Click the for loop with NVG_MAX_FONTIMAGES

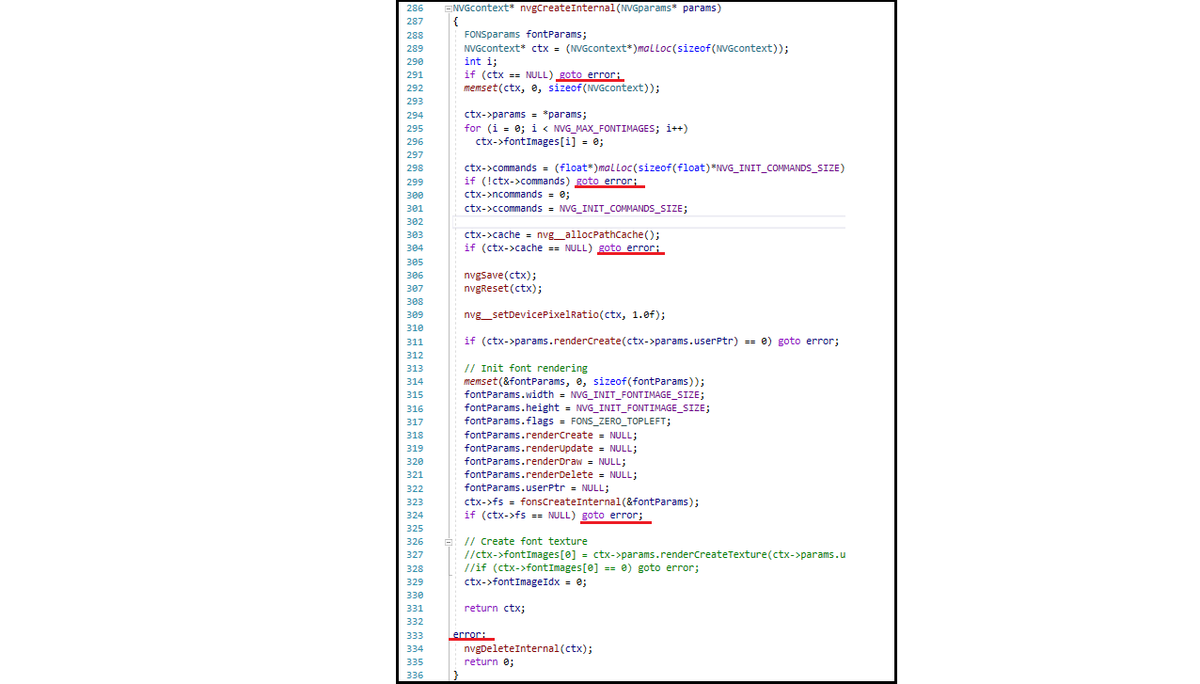(577, 128)
